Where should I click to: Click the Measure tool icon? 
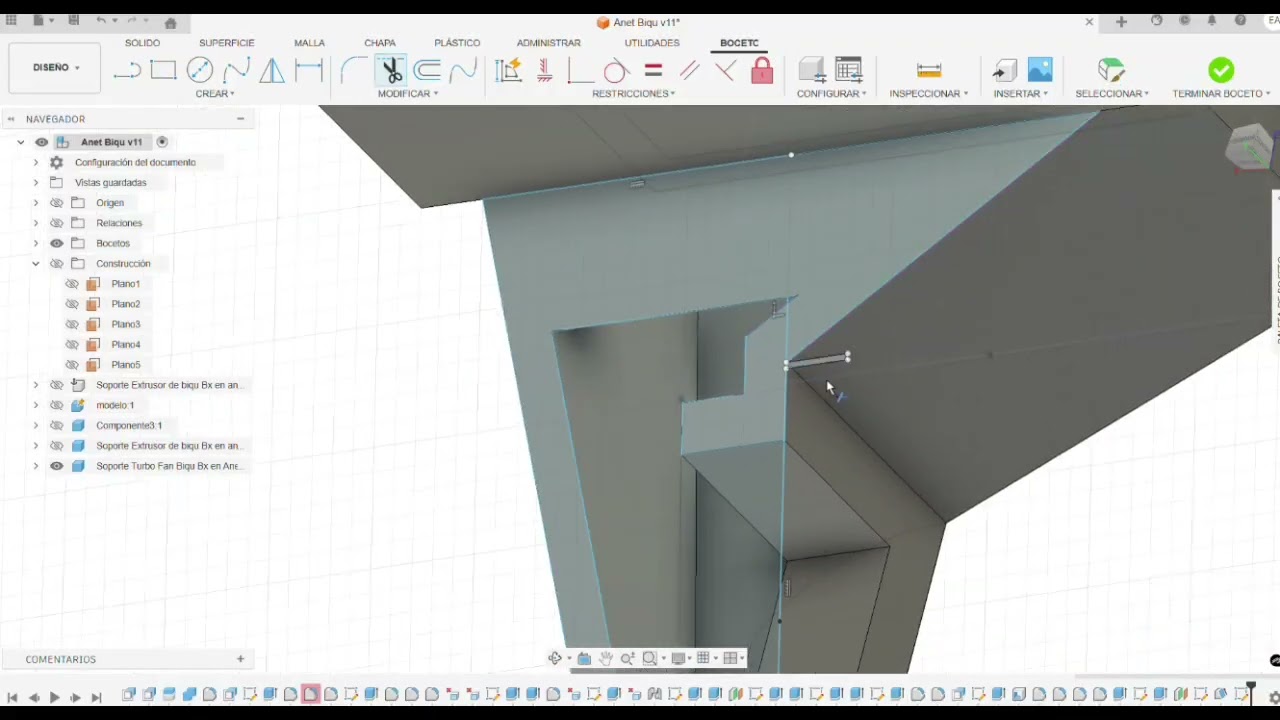[929, 70]
